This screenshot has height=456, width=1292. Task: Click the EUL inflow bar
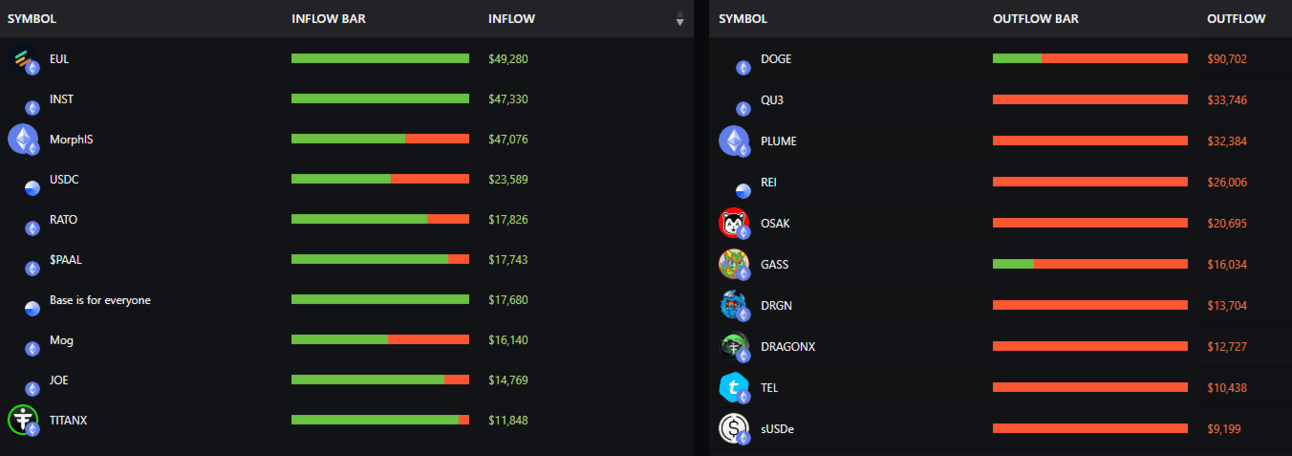click(x=380, y=59)
